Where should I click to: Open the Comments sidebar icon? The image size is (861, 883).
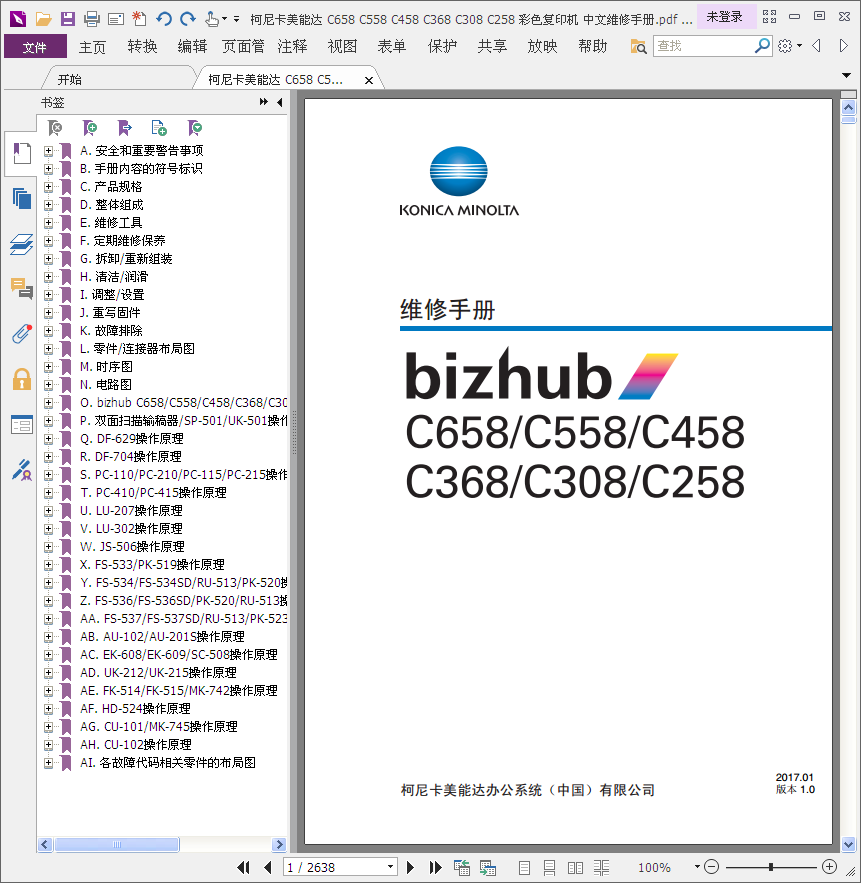click(22, 288)
